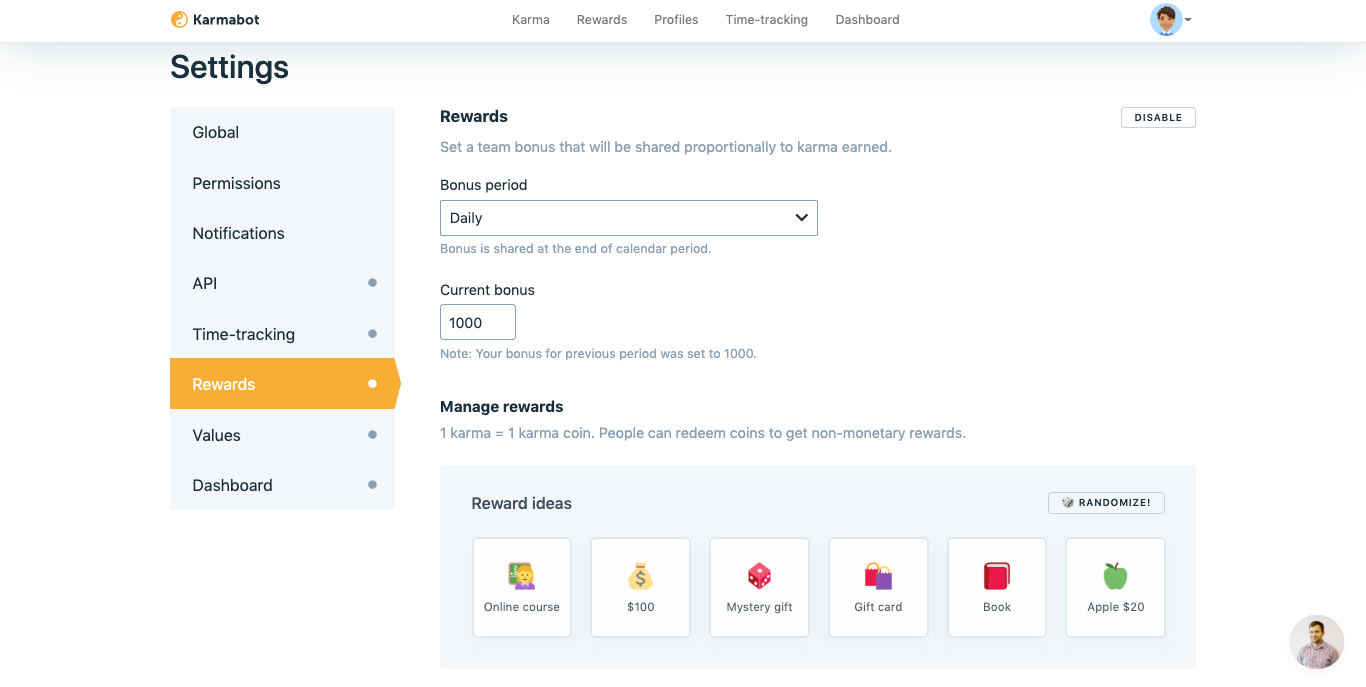The width and height of the screenshot is (1366, 687).
Task: Open Rewards in the top navigation
Action: coord(602,20)
